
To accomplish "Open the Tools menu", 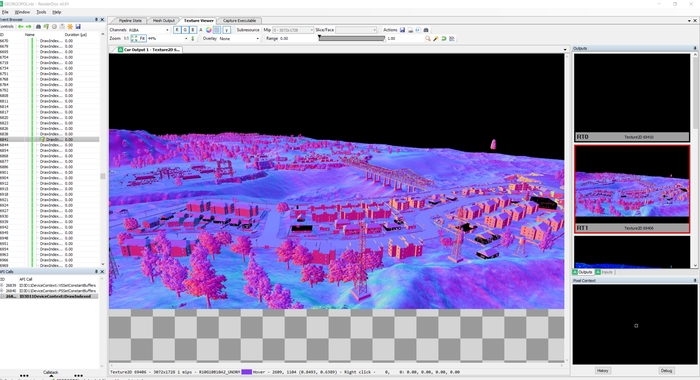I will pos(41,12).
